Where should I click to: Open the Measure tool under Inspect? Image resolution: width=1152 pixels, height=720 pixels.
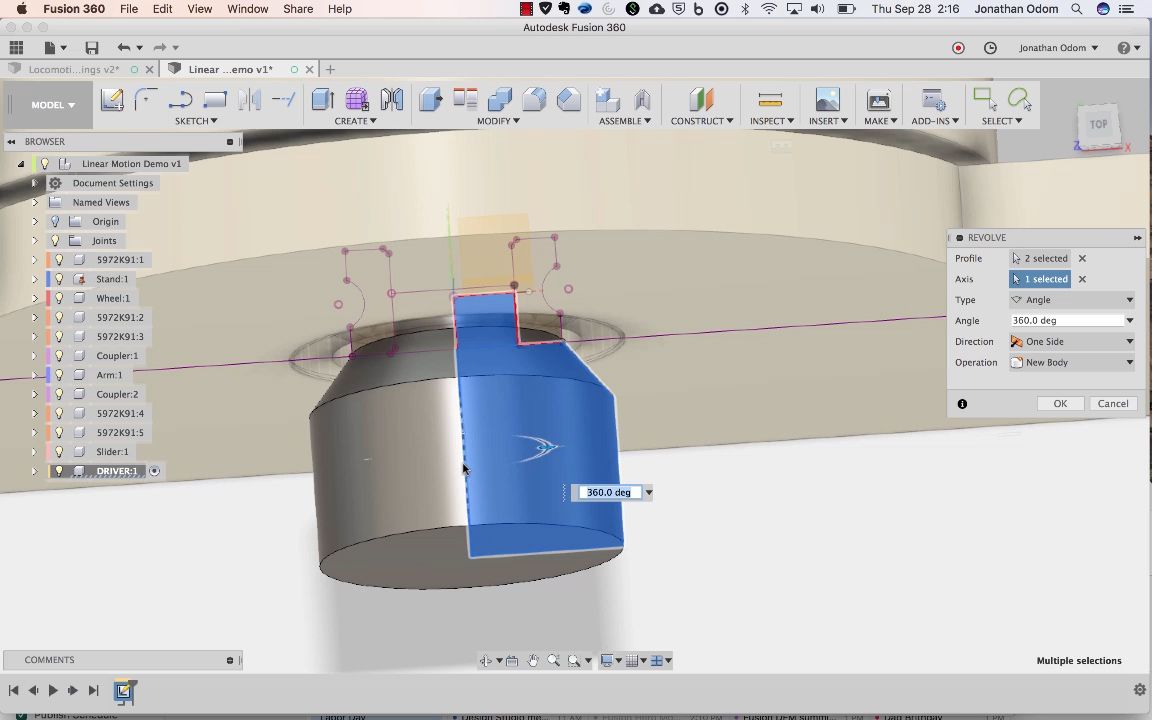click(x=770, y=99)
